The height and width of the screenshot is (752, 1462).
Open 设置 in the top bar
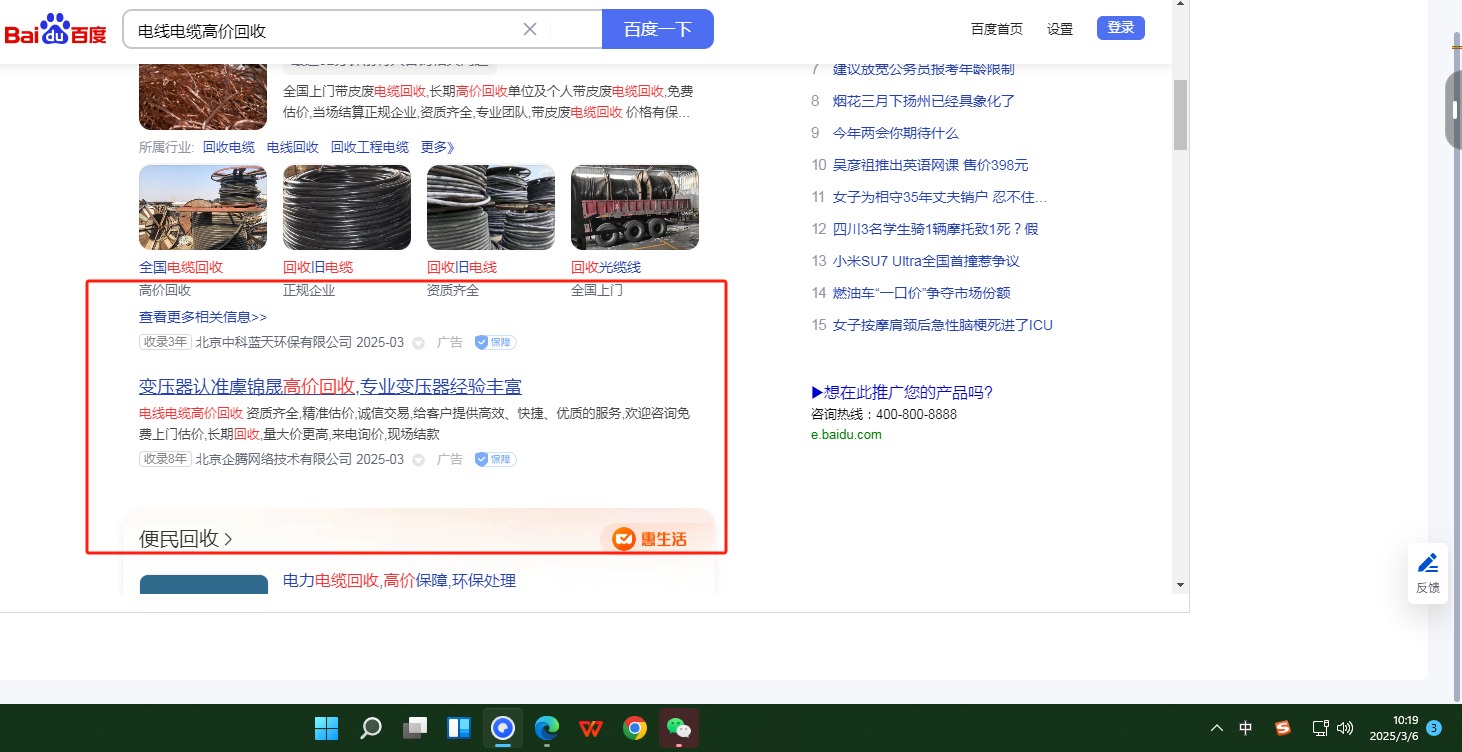(1060, 29)
